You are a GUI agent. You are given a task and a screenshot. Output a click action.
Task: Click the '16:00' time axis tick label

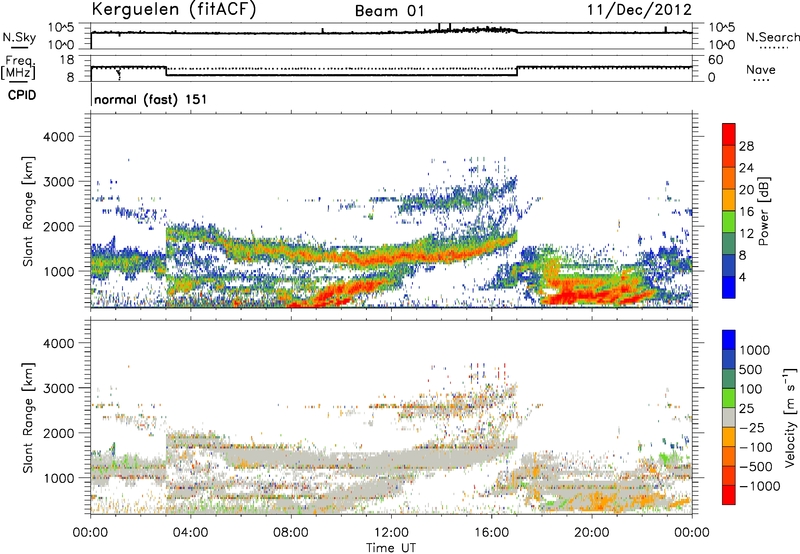(491, 533)
